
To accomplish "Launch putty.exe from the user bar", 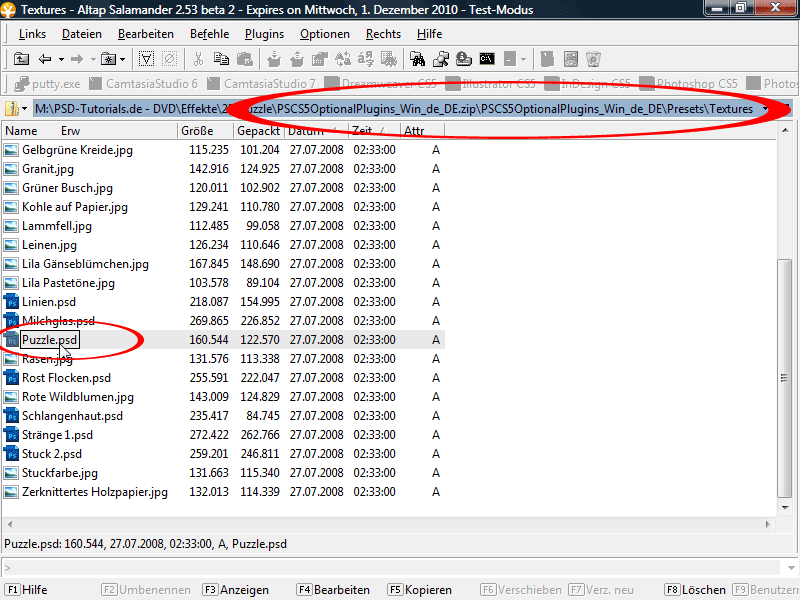I will (x=47, y=84).
